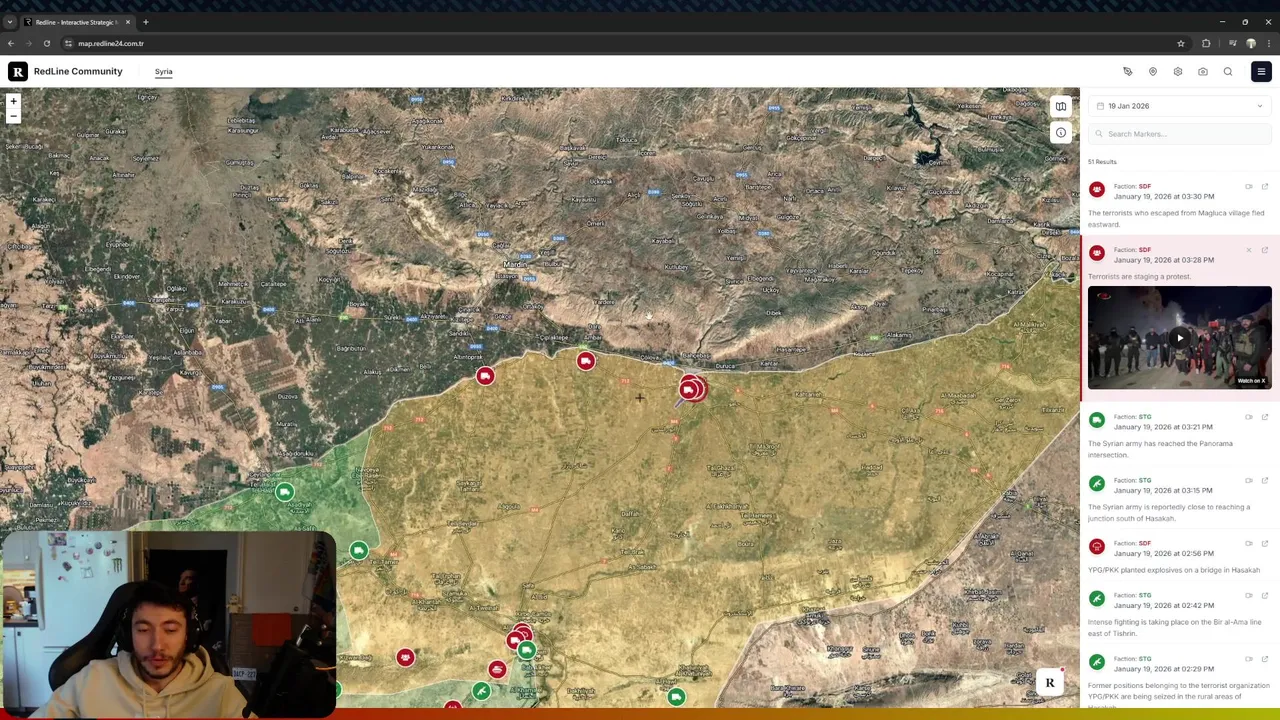
Task: Zoom in the map with the plus button
Action: pos(13,101)
